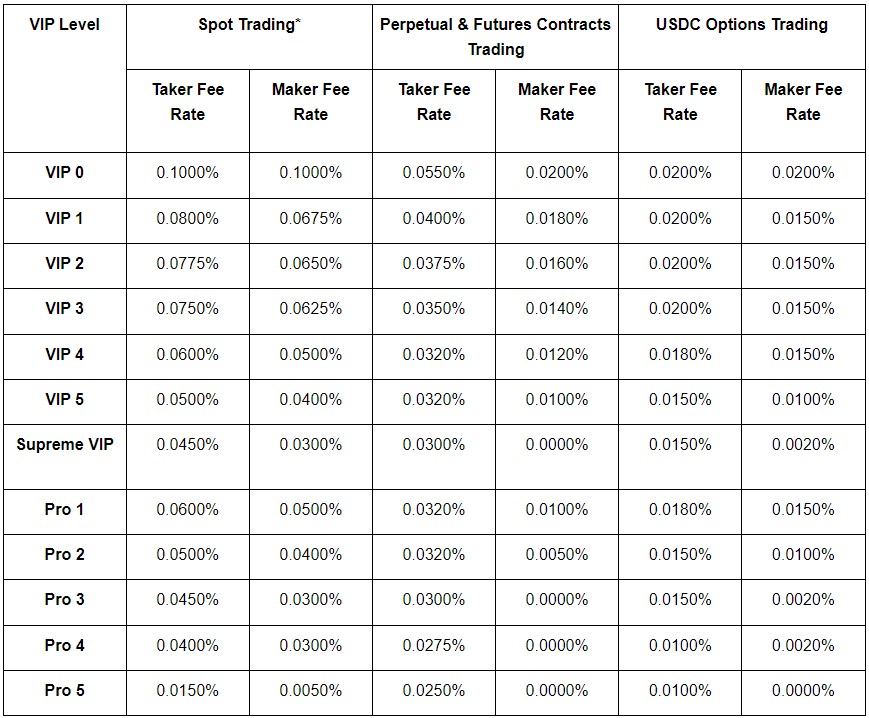Select Pro 2 futures maker fee 0.0050%

[556, 554]
